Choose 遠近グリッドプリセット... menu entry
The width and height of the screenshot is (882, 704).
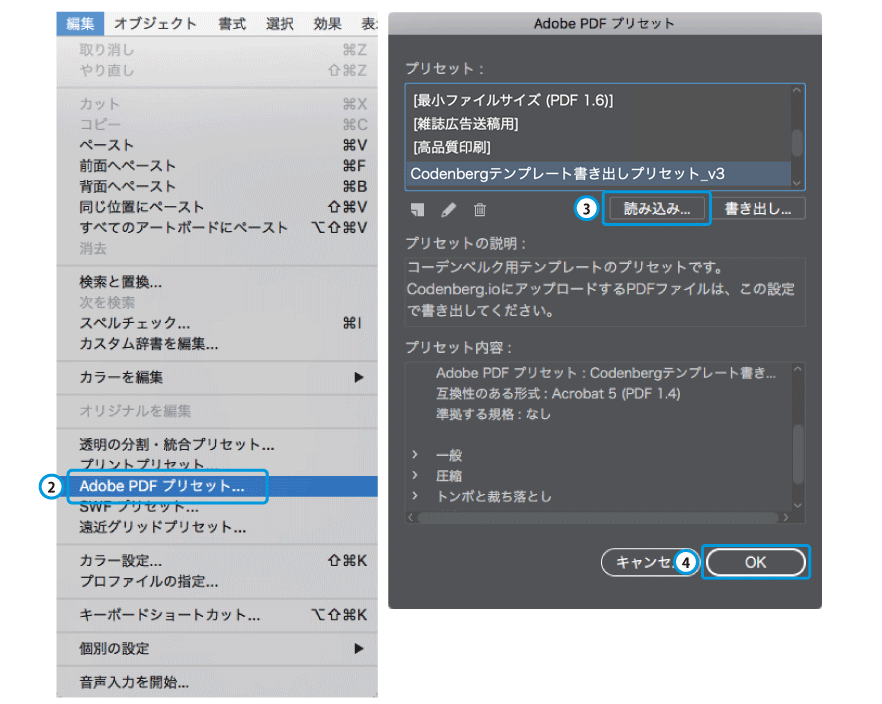[x=217, y=527]
